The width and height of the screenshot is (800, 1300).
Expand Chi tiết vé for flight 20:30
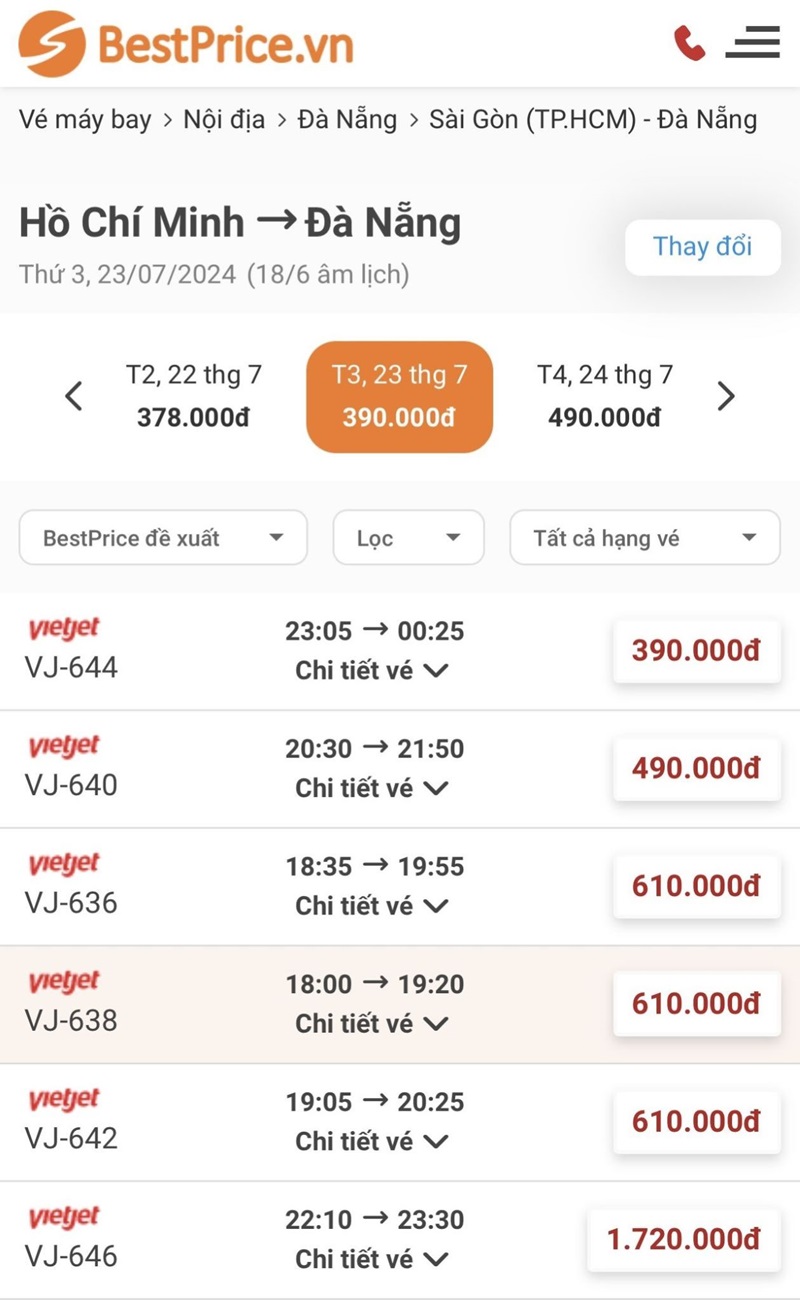click(371, 788)
